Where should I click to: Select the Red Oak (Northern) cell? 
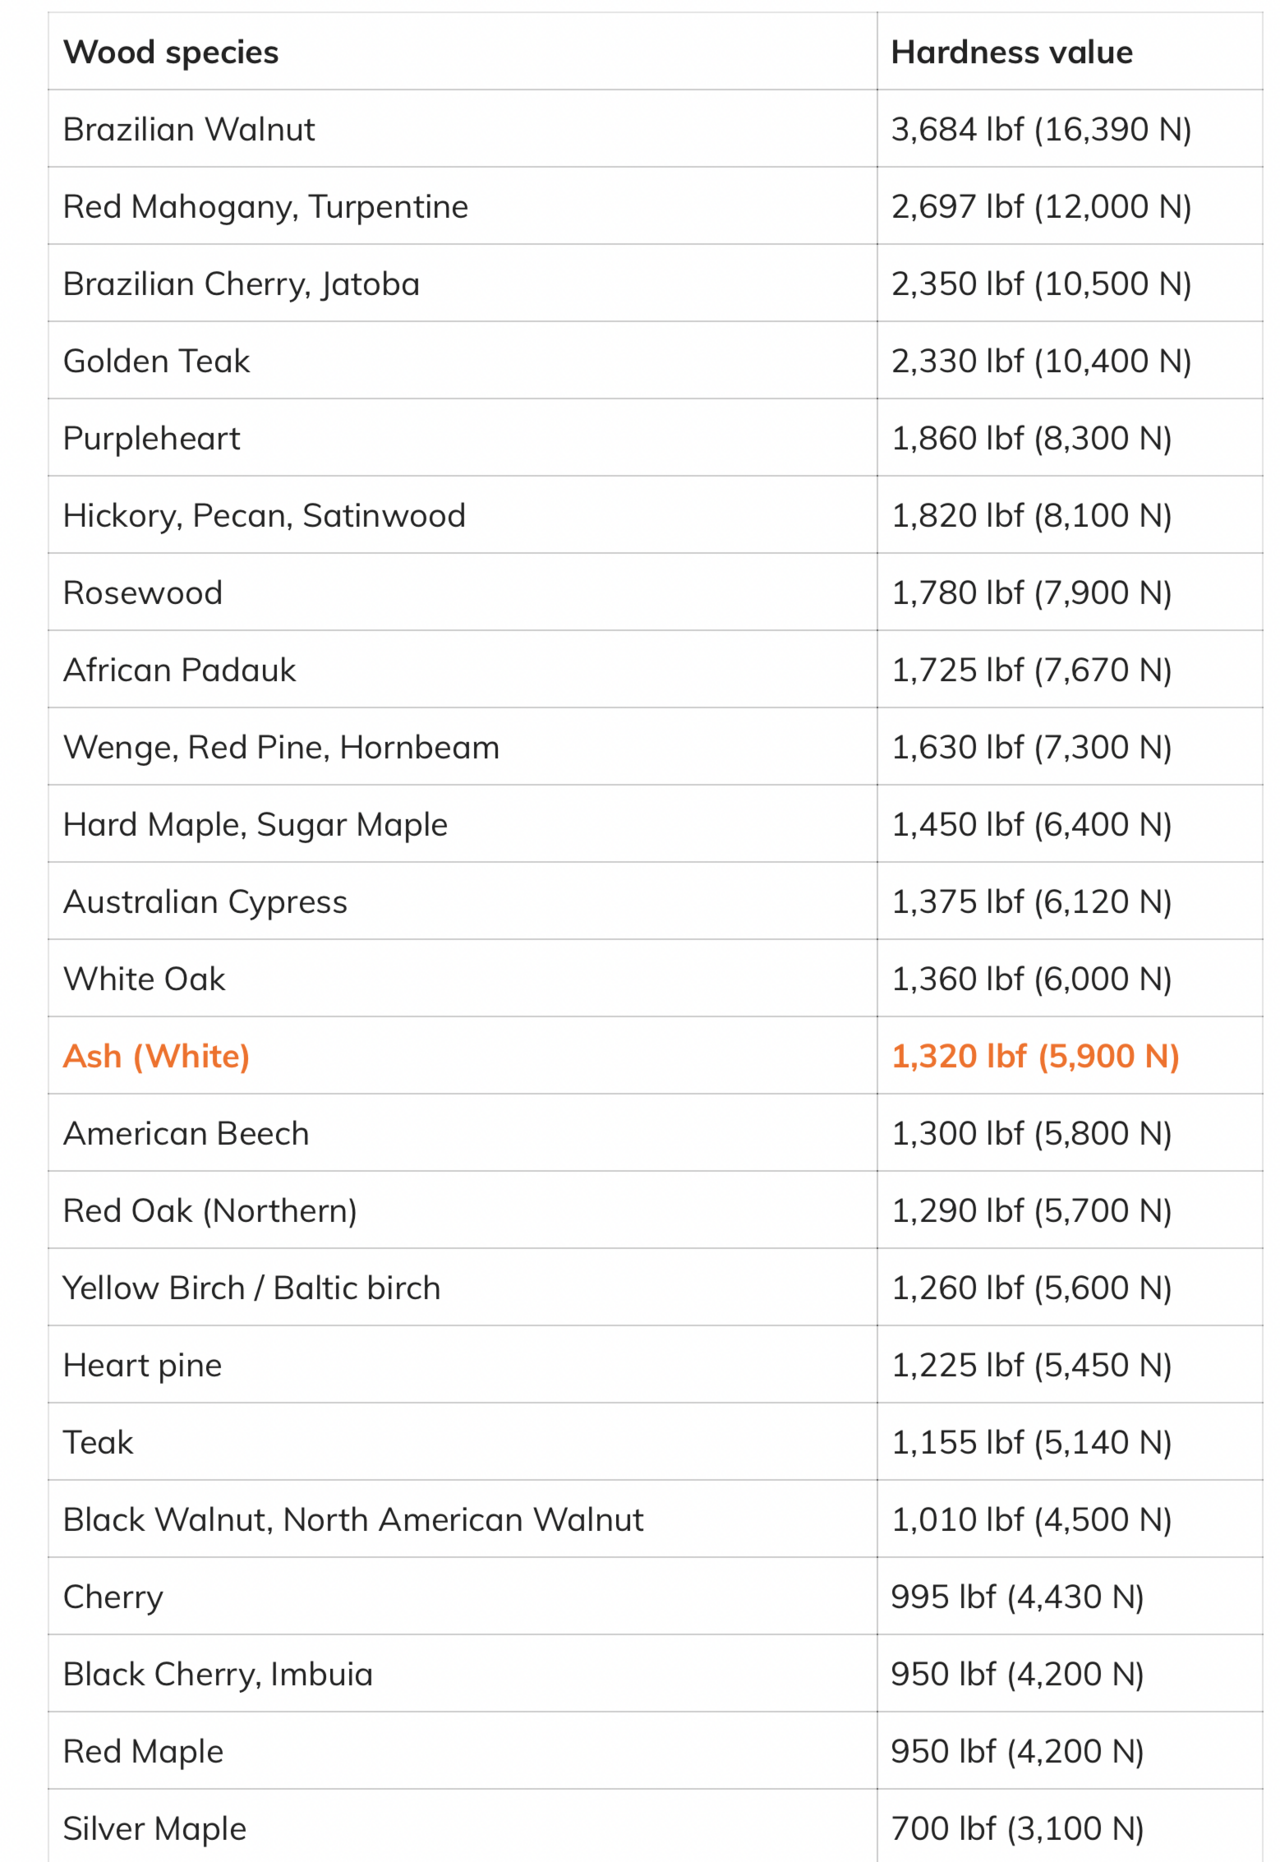pyautogui.click(x=210, y=1211)
